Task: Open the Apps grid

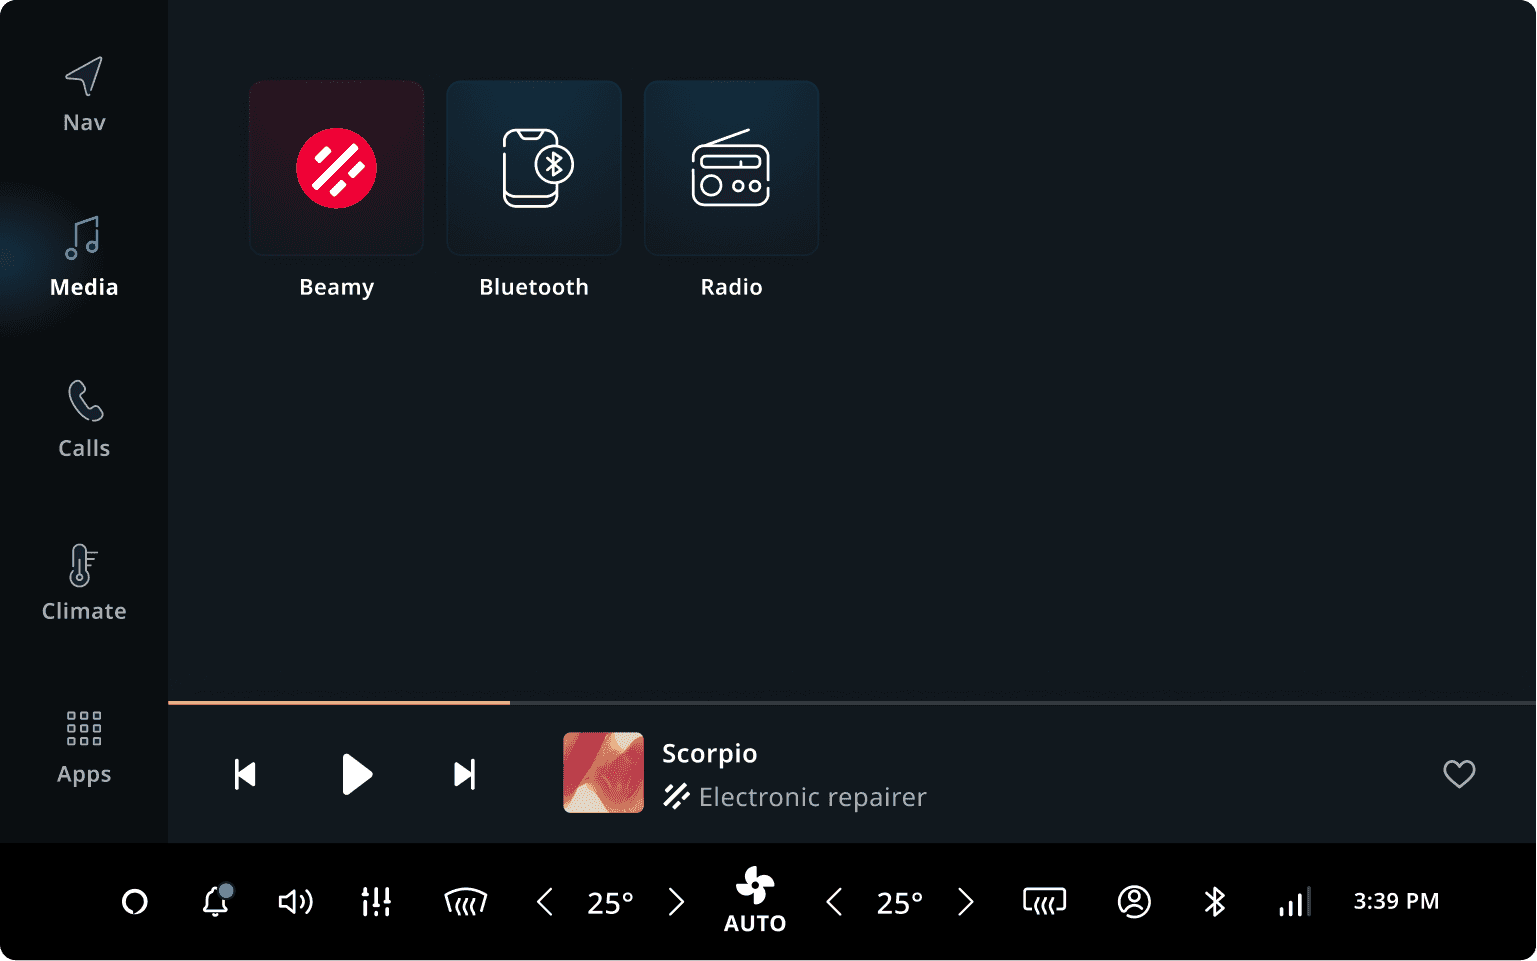Action: pos(84,747)
